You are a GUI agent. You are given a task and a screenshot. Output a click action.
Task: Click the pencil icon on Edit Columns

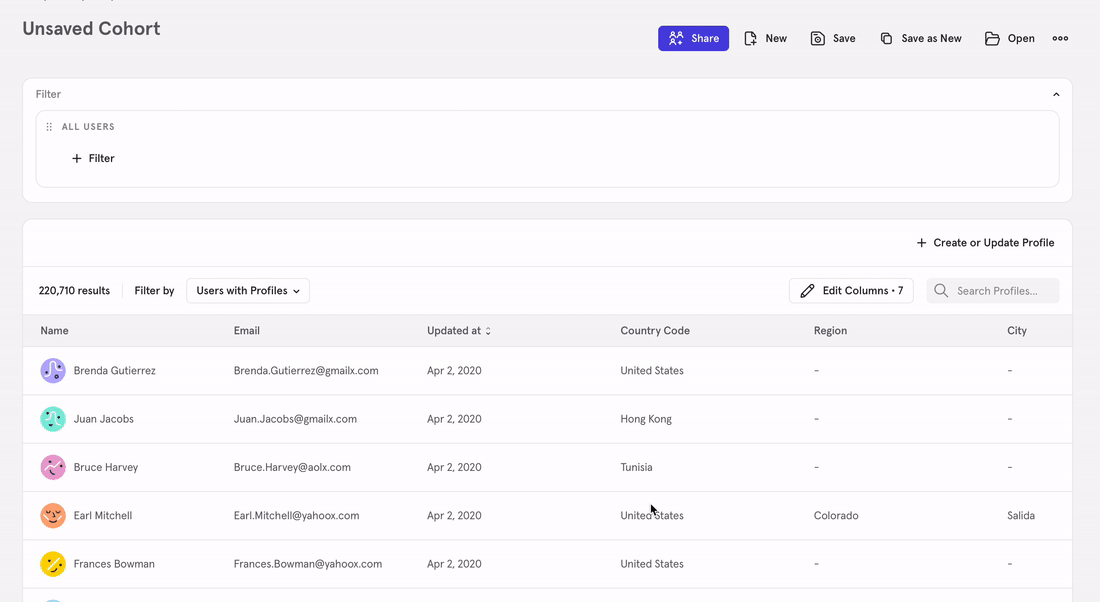(808, 290)
